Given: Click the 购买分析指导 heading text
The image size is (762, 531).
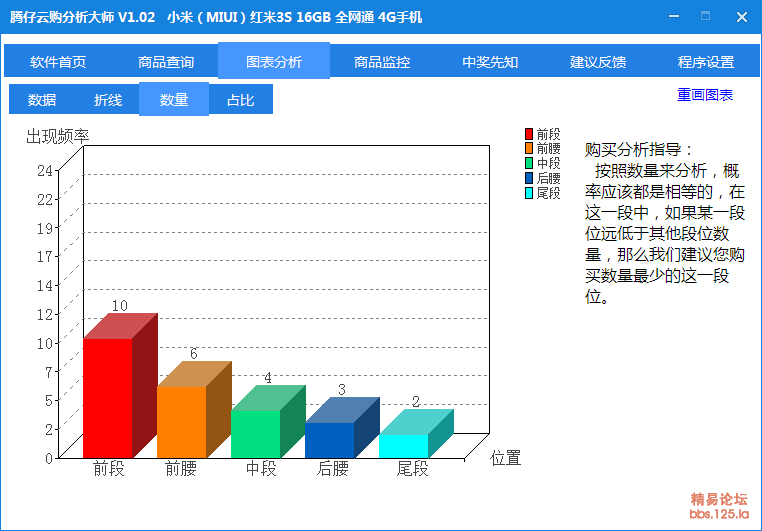Looking at the screenshot, I should click(x=639, y=150).
